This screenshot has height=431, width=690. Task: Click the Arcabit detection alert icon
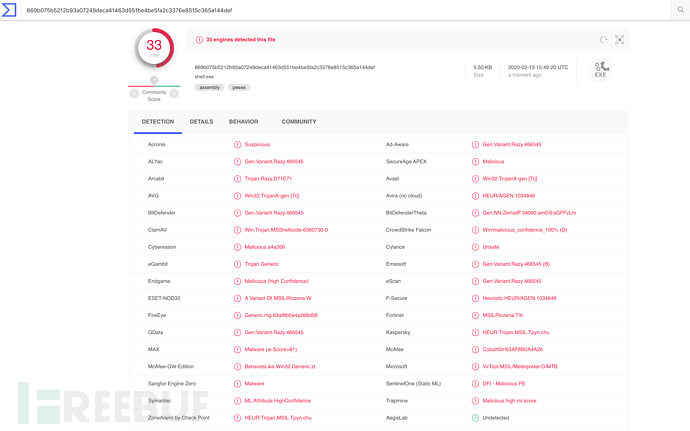(x=237, y=179)
